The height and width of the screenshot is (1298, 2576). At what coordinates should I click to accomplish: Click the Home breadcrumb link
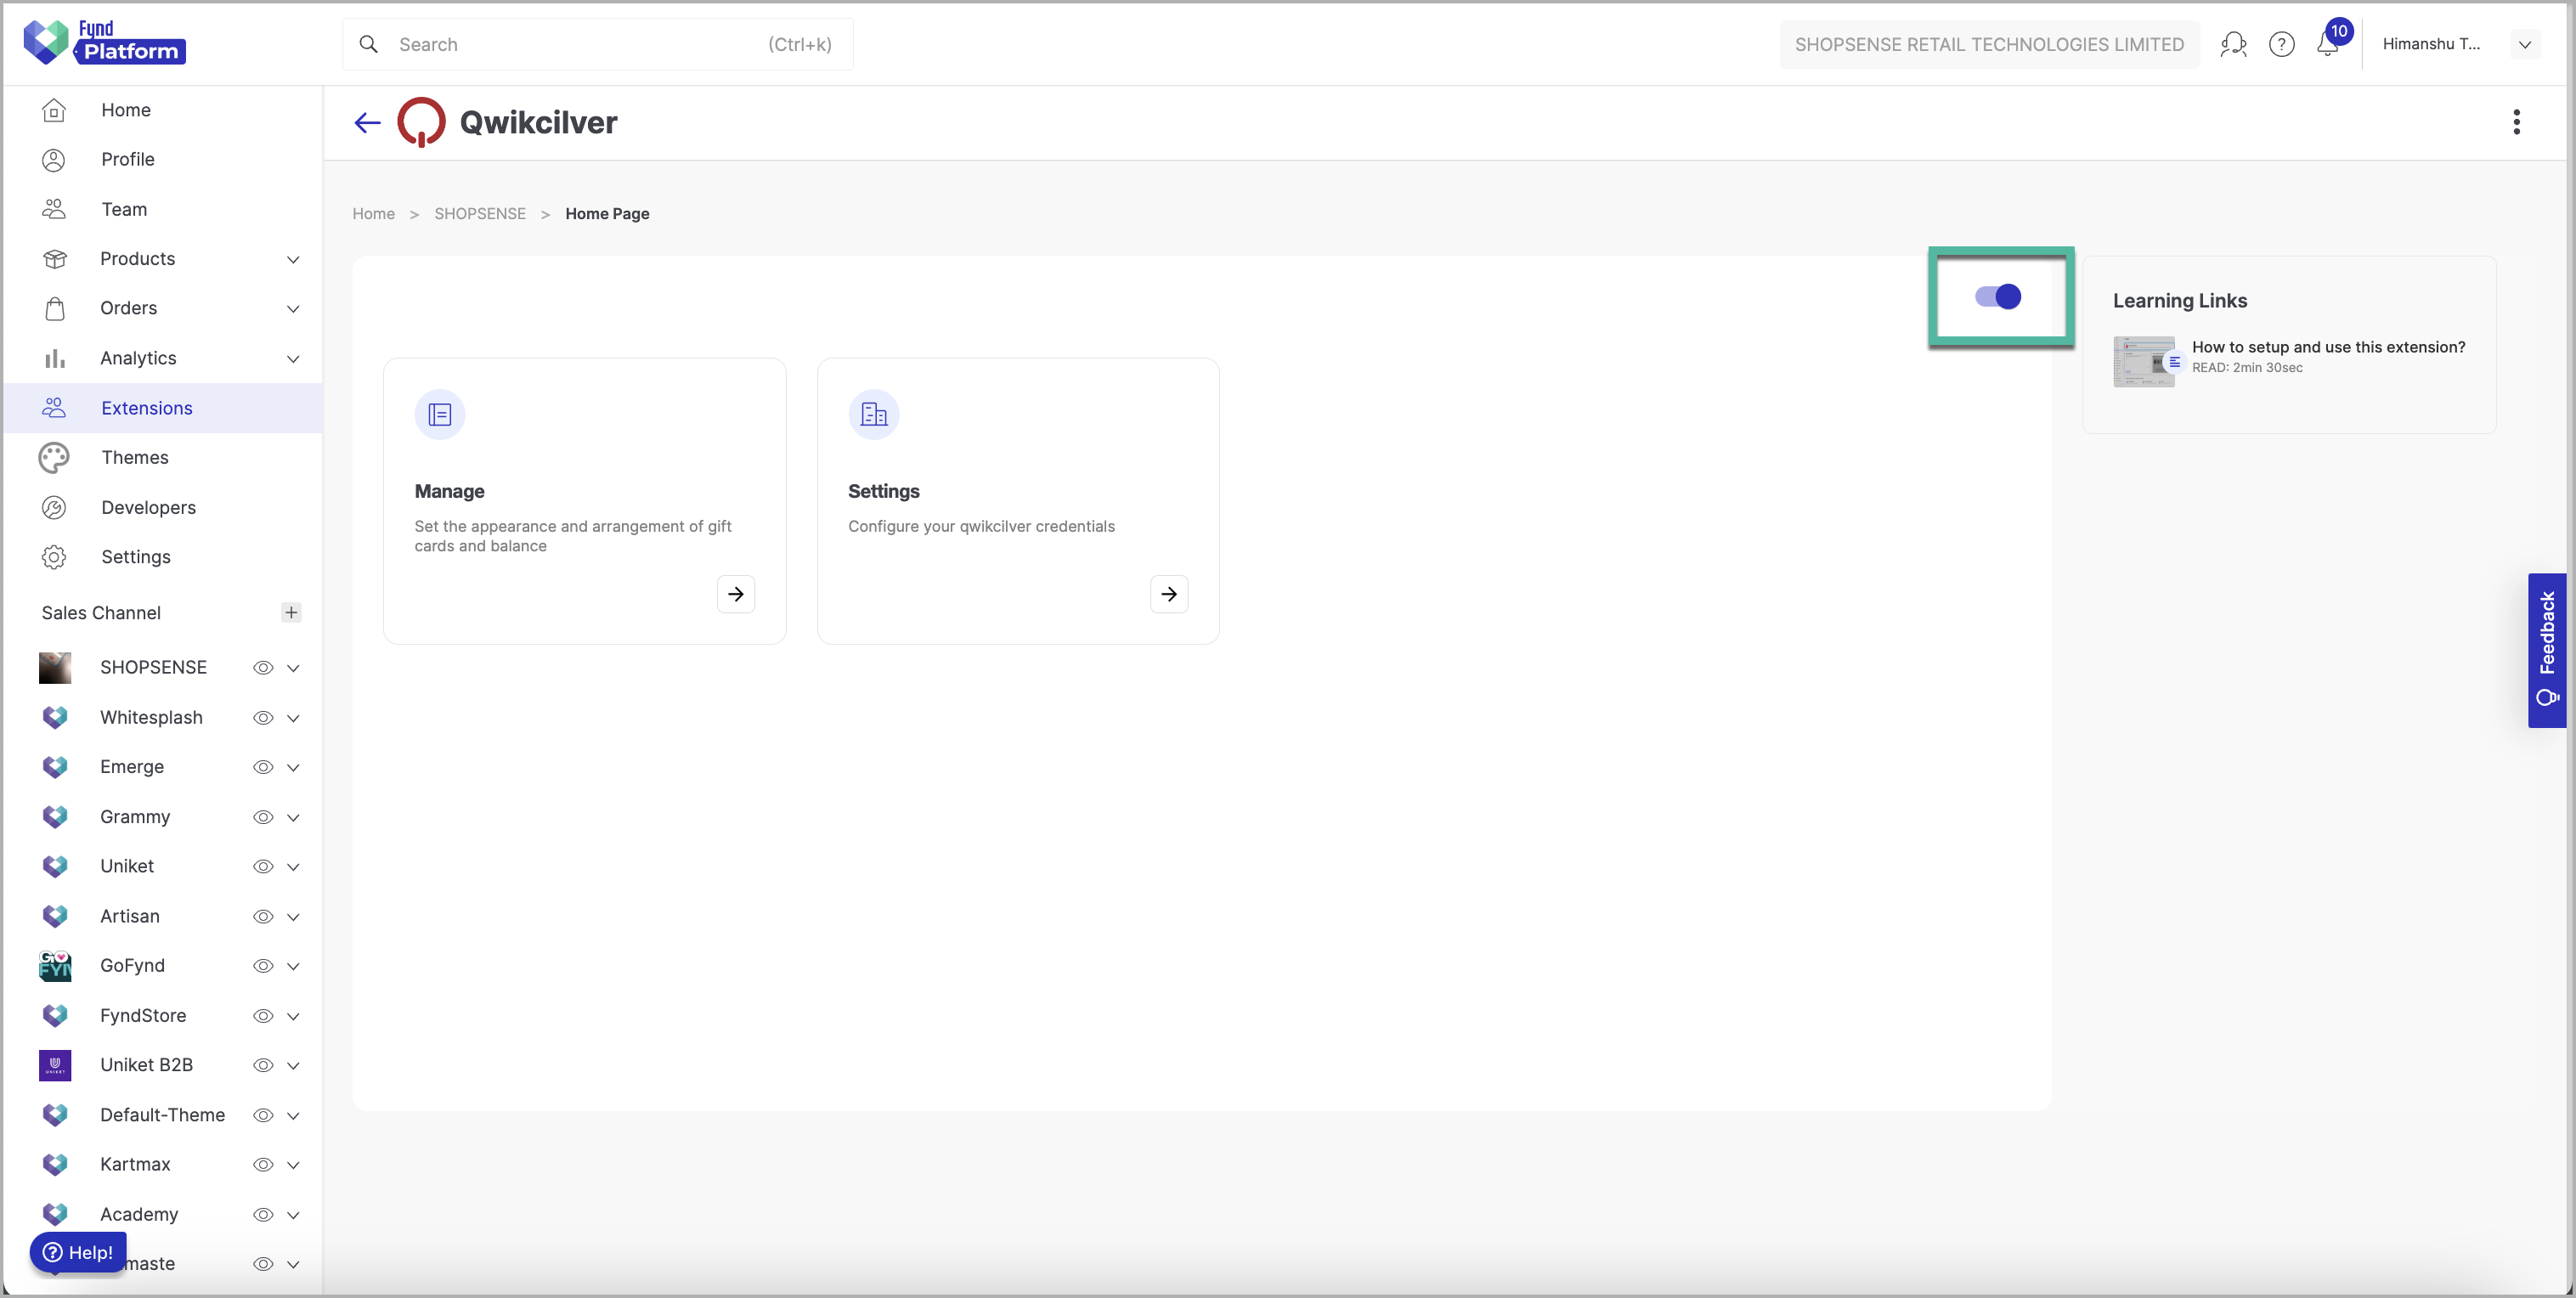pyautogui.click(x=373, y=213)
